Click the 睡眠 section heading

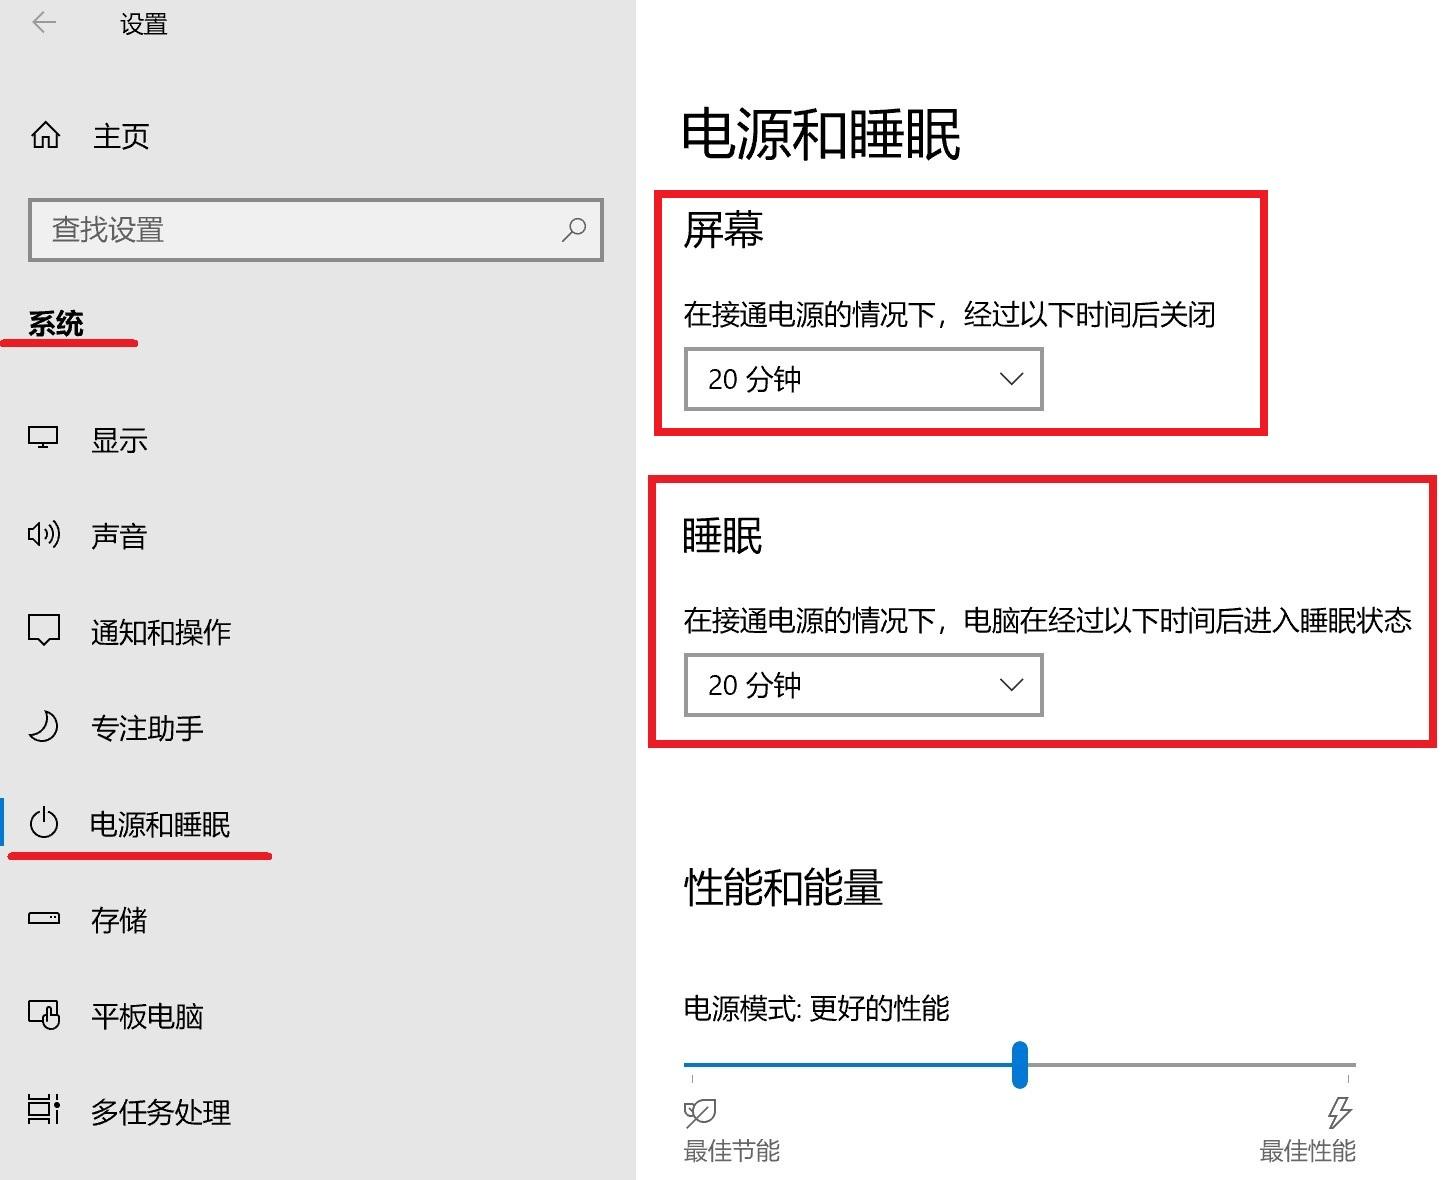coord(722,536)
